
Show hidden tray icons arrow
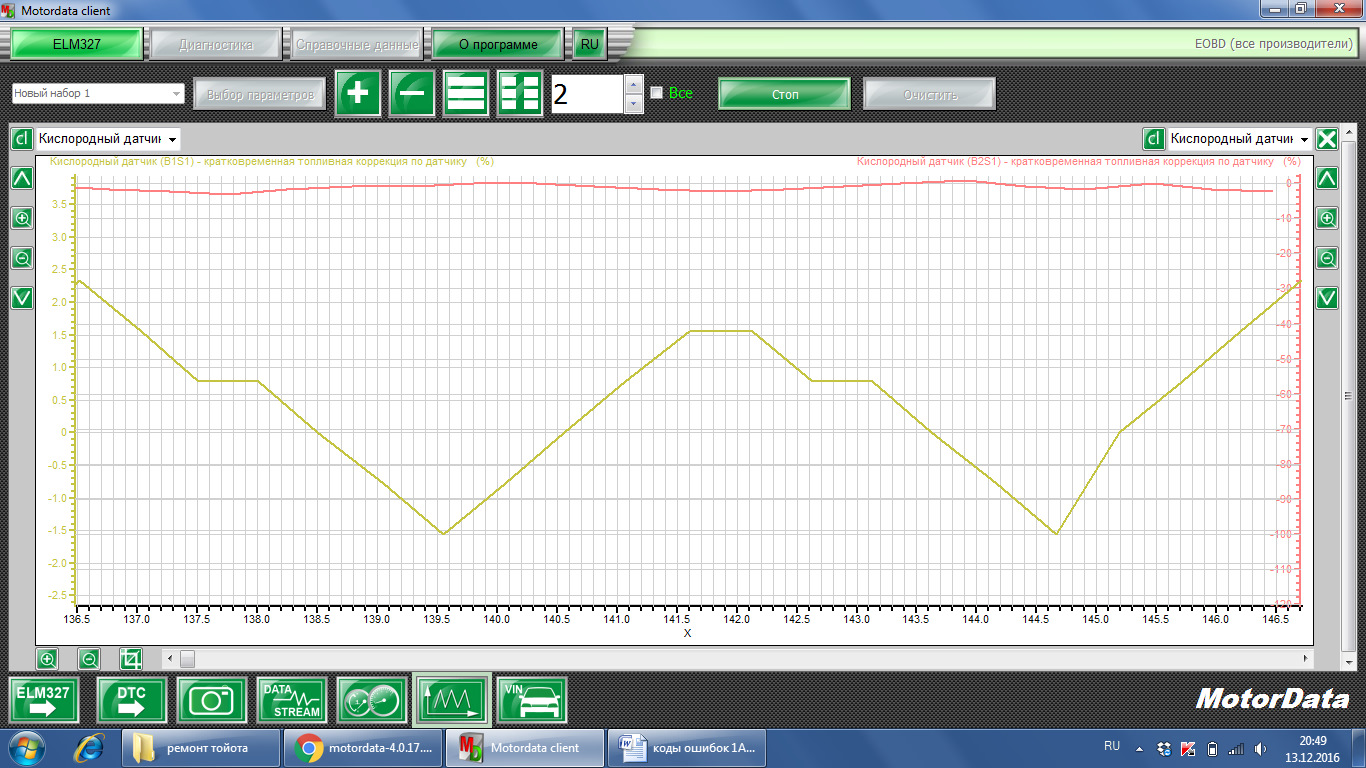click(1139, 747)
